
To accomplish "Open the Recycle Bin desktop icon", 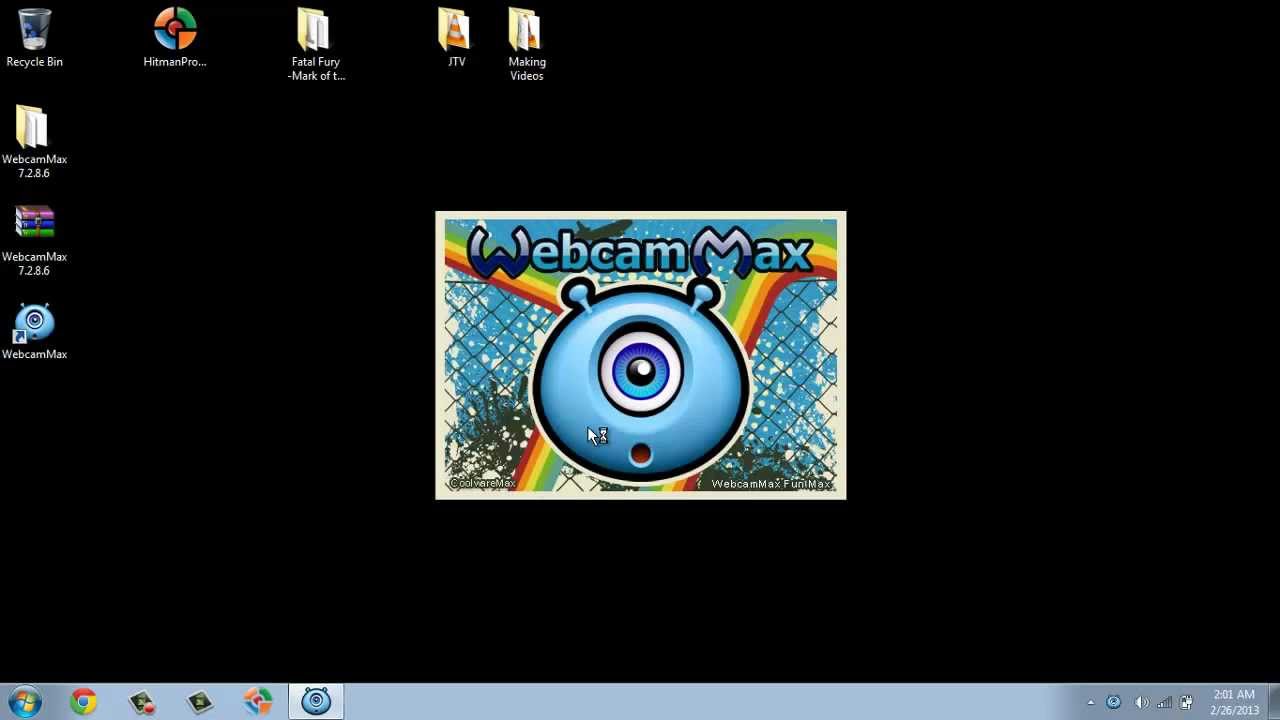I will point(34,38).
